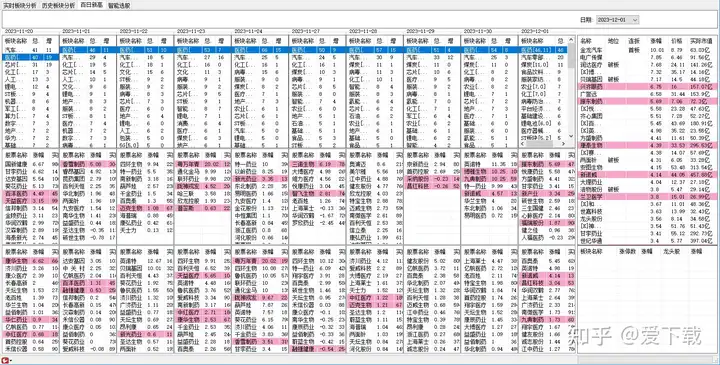Click the red icon in the status bar
The width and height of the screenshot is (720, 365).
click(x=6, y=361)
